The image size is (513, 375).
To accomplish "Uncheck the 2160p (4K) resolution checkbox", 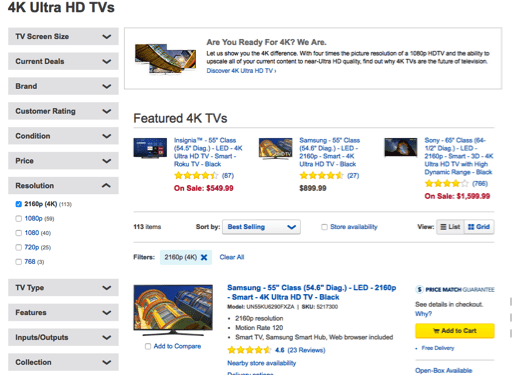I will click(19, 204).
